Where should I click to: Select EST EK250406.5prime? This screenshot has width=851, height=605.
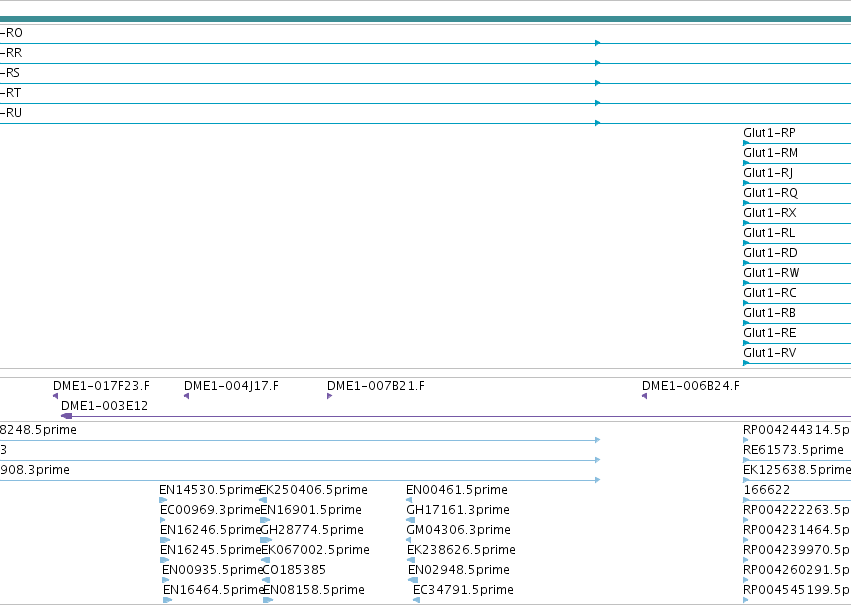coord(314,490)
